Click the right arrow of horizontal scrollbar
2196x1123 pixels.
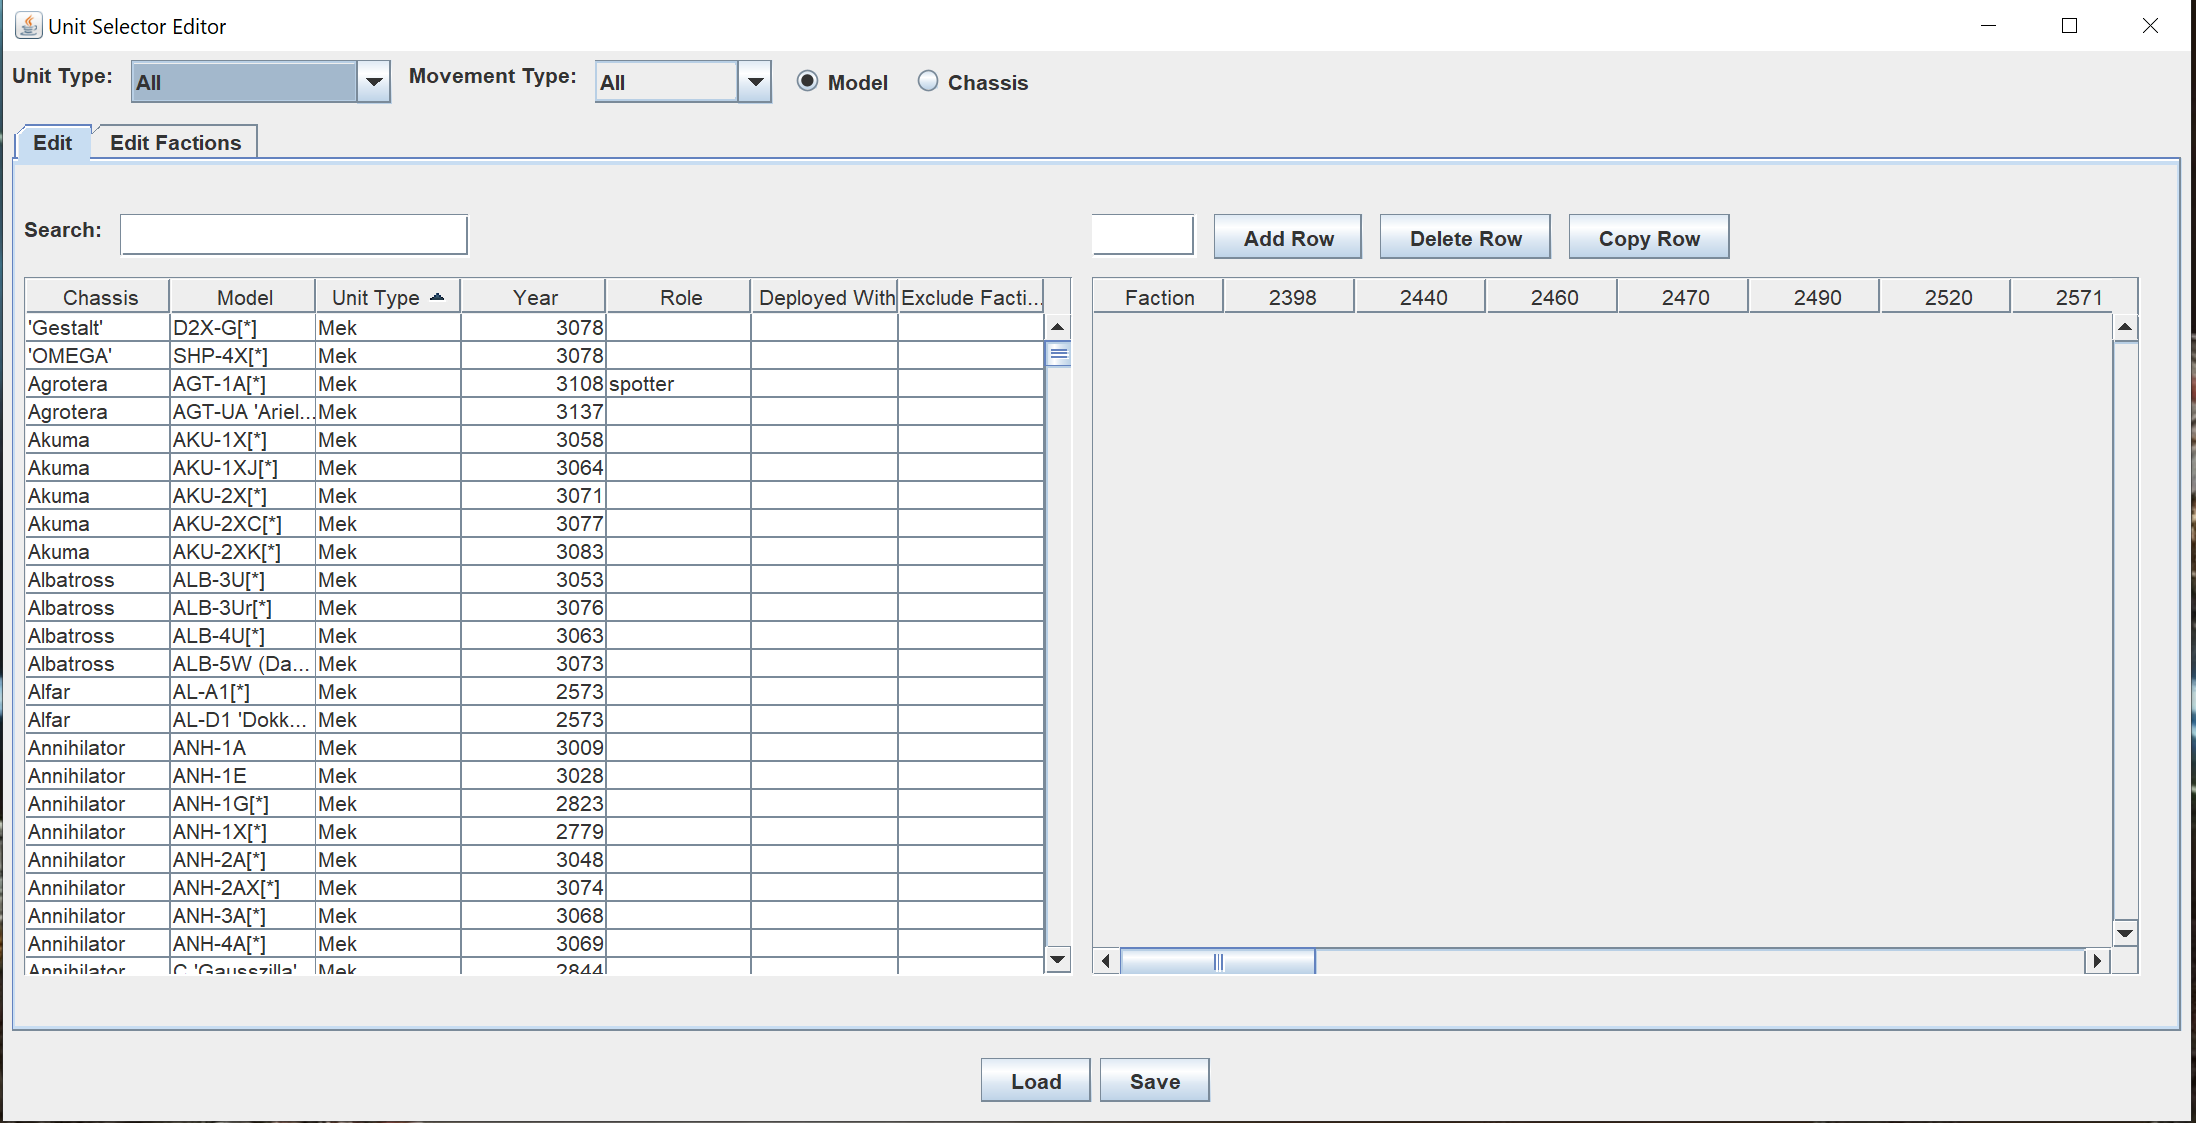[2097, 960]
